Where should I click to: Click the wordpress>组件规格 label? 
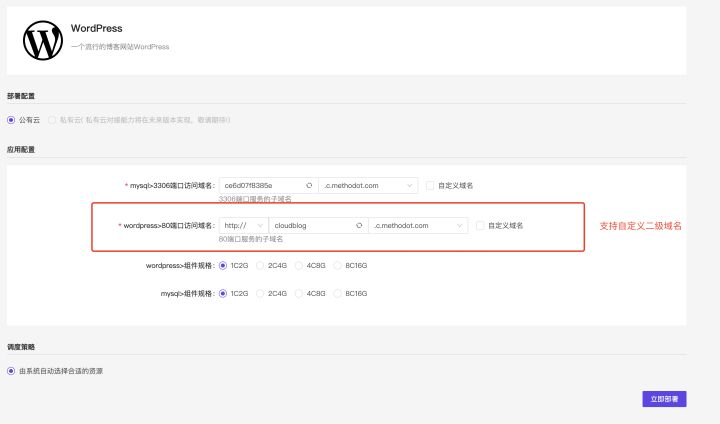click(180, 266)
